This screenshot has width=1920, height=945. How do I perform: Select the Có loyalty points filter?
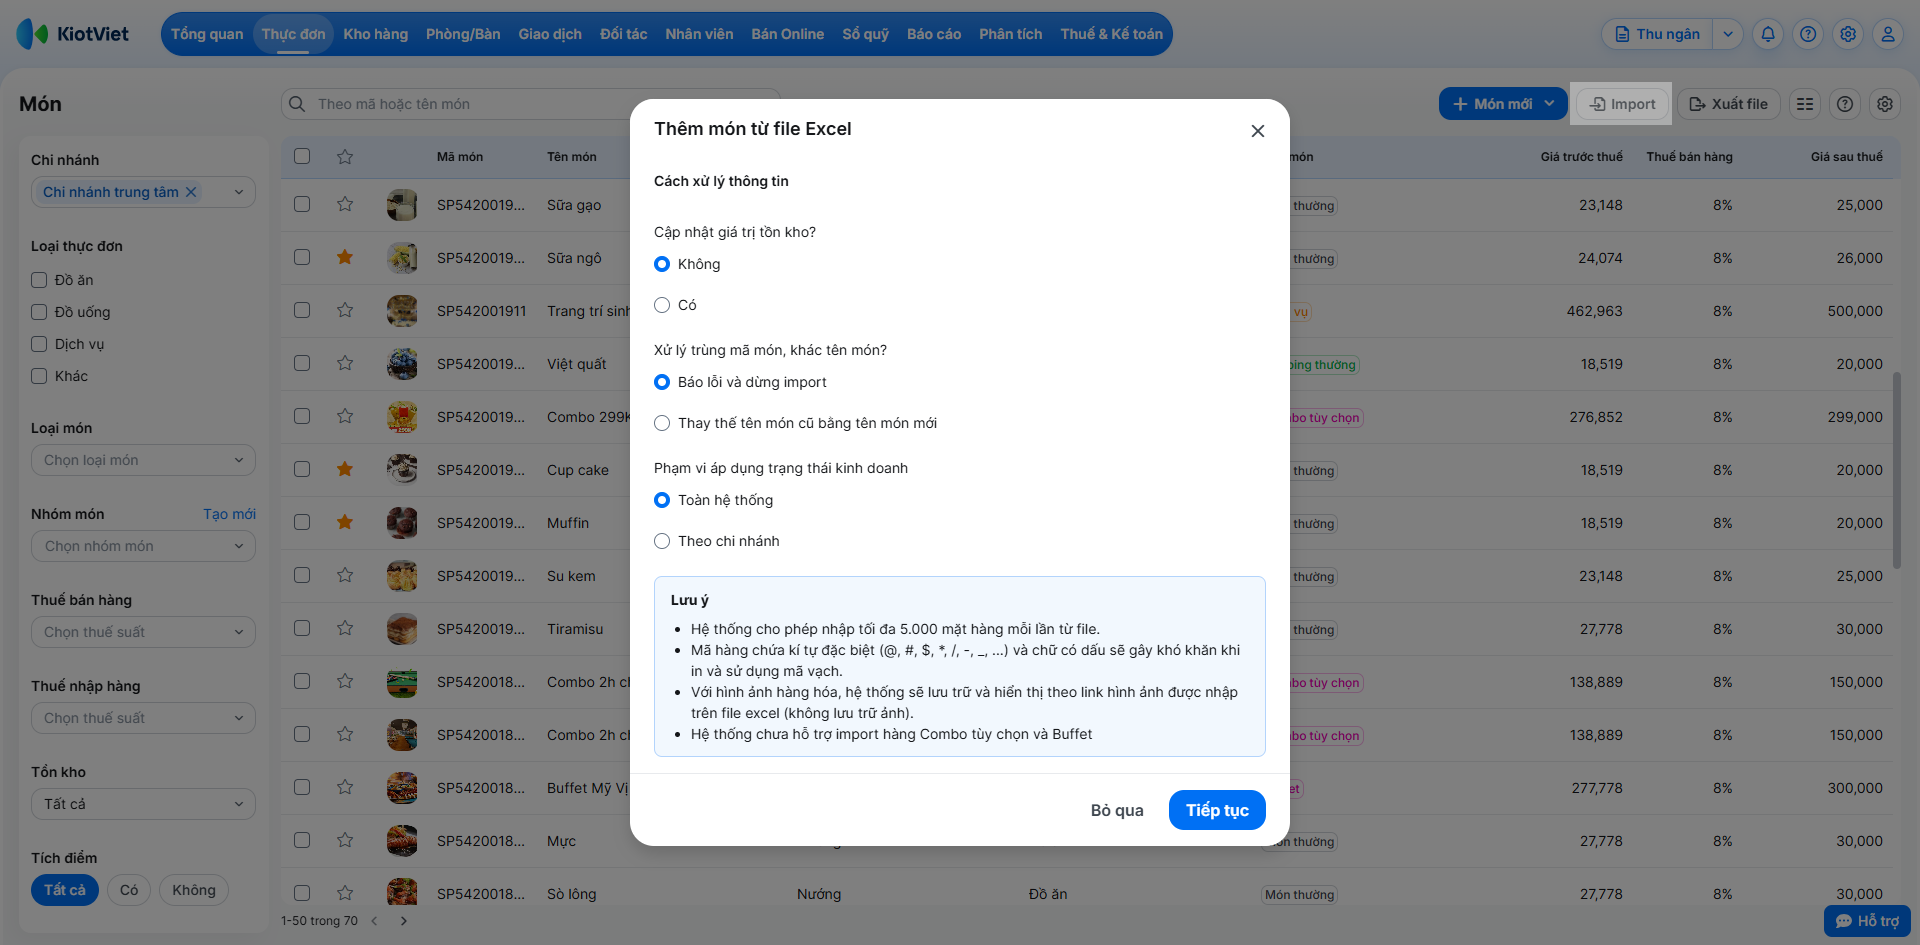[x=129, y=890]
